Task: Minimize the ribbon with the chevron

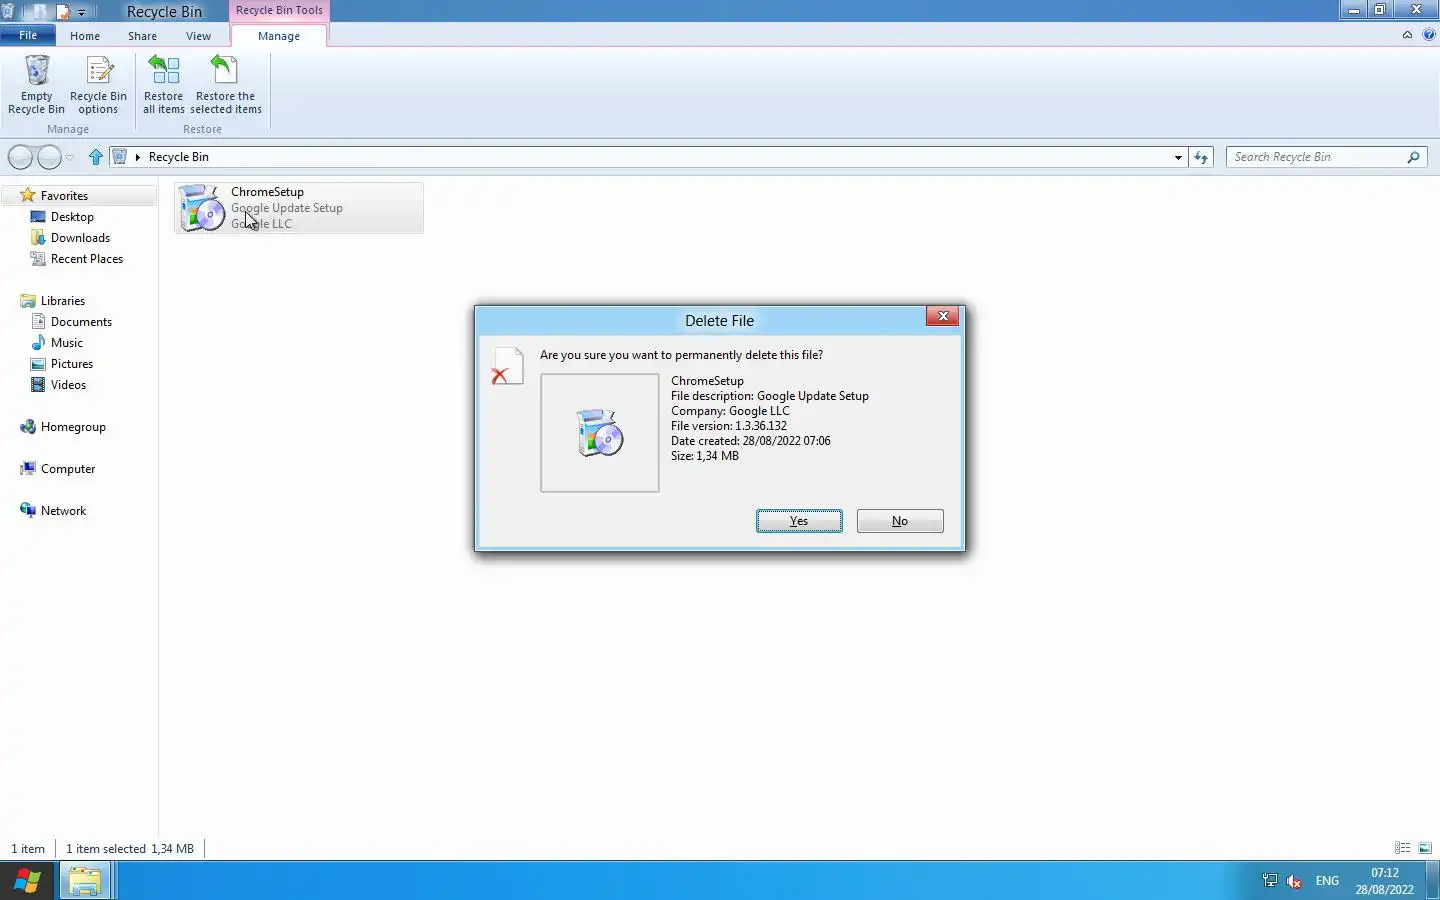Action: [x=1407, y=35]
